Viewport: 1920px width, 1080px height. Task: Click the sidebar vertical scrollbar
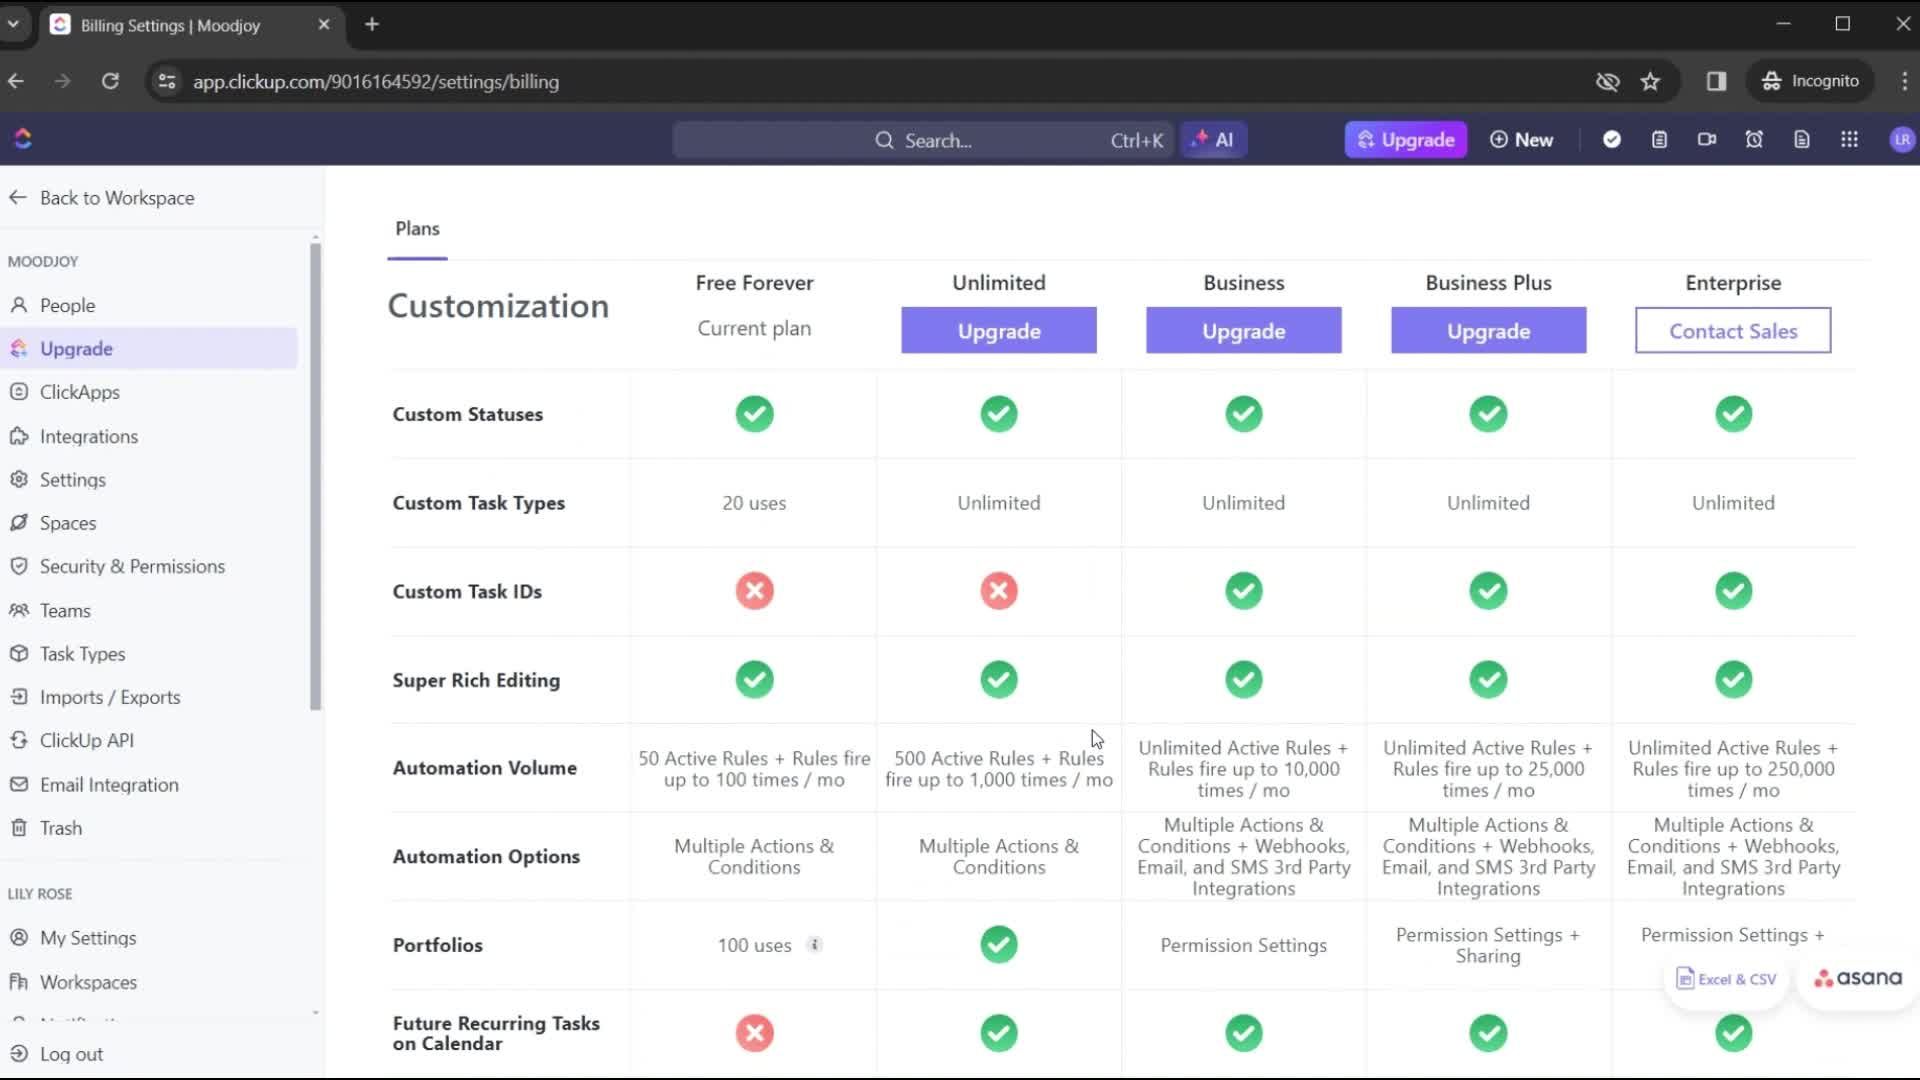click(x=316, y=476)
